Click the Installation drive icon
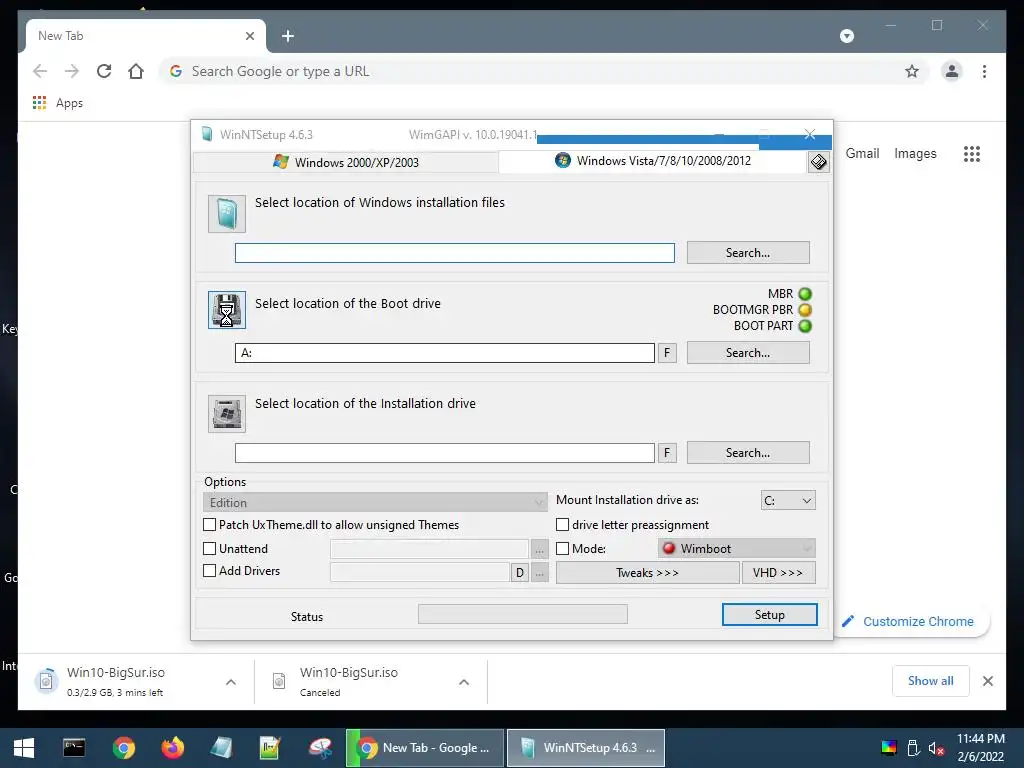 click(227, 413)
